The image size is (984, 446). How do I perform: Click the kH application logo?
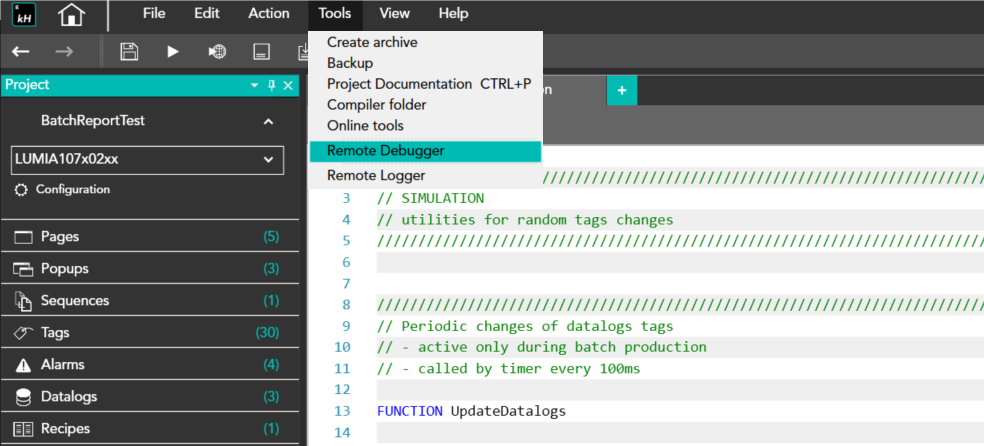(23, 15)
